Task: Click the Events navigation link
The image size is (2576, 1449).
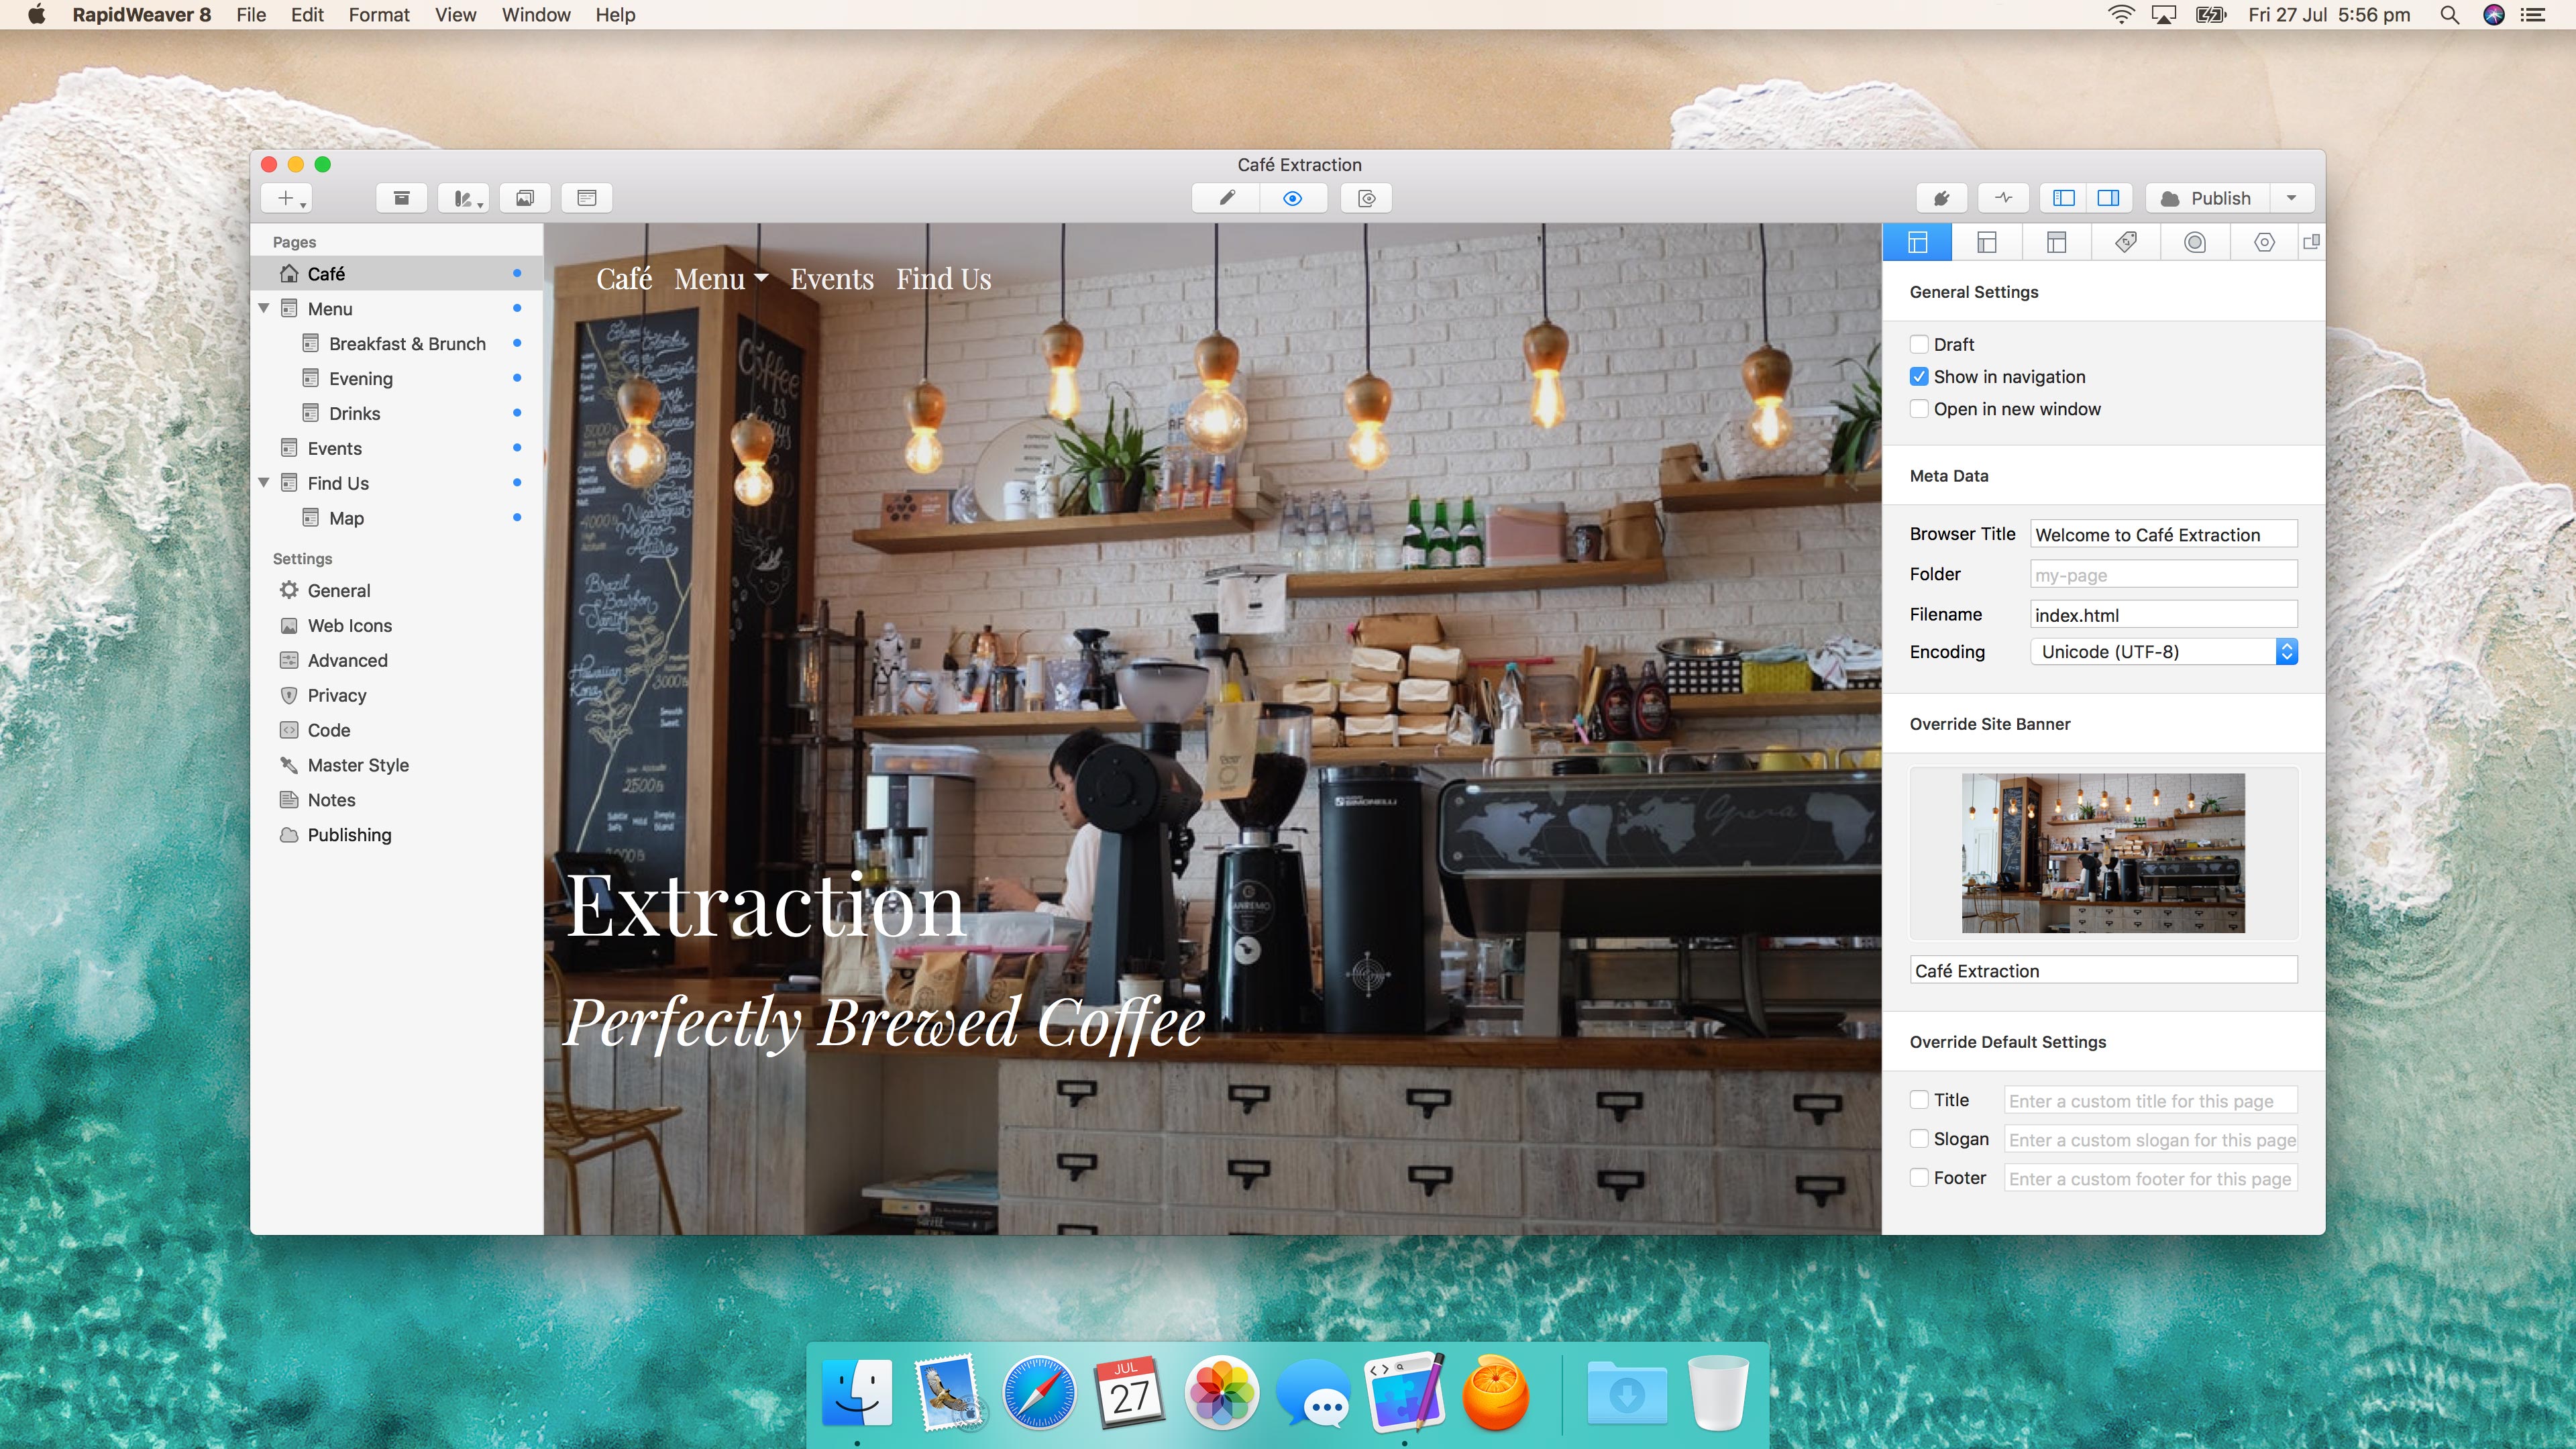Action: (x=831, y=279)
